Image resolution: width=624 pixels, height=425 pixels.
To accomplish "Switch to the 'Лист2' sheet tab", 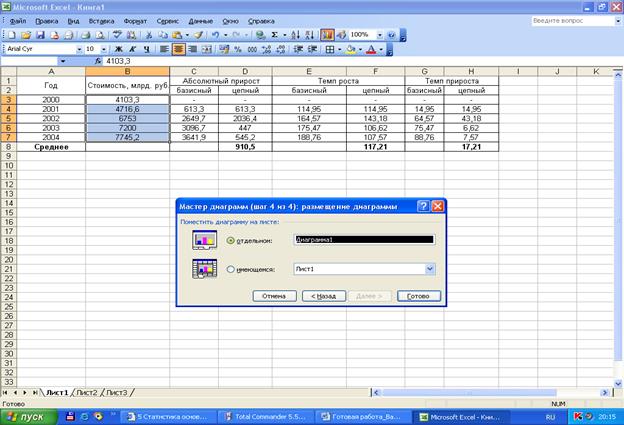I will (87, 392).
